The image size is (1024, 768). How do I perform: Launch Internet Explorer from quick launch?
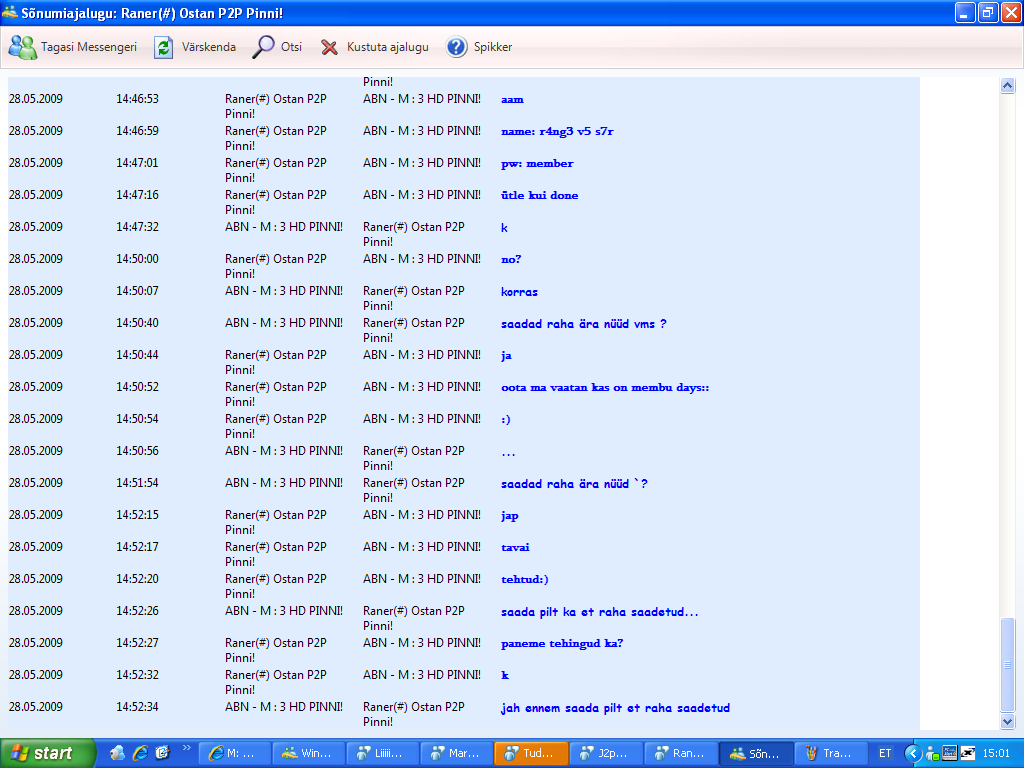140,753
